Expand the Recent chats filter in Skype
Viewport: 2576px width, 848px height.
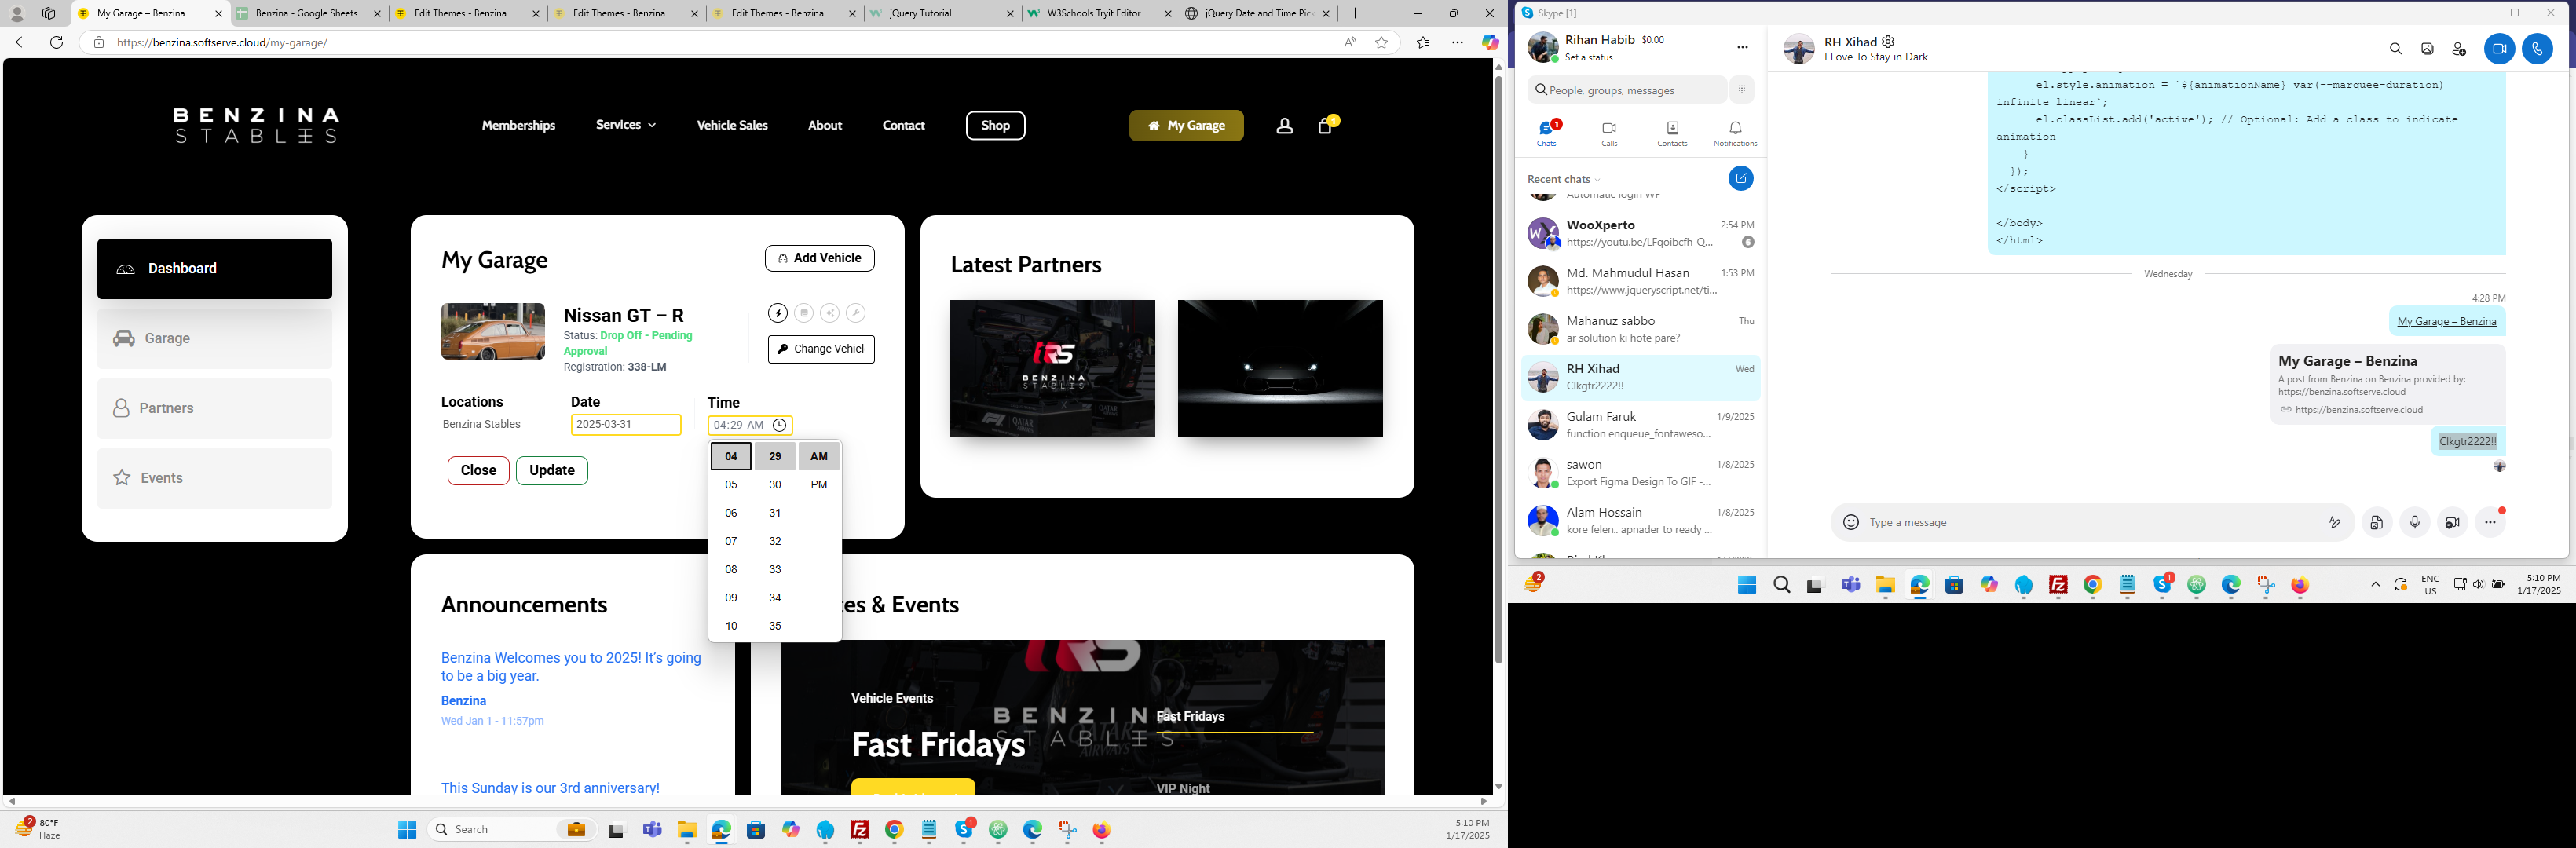(x=1597, y=180)
